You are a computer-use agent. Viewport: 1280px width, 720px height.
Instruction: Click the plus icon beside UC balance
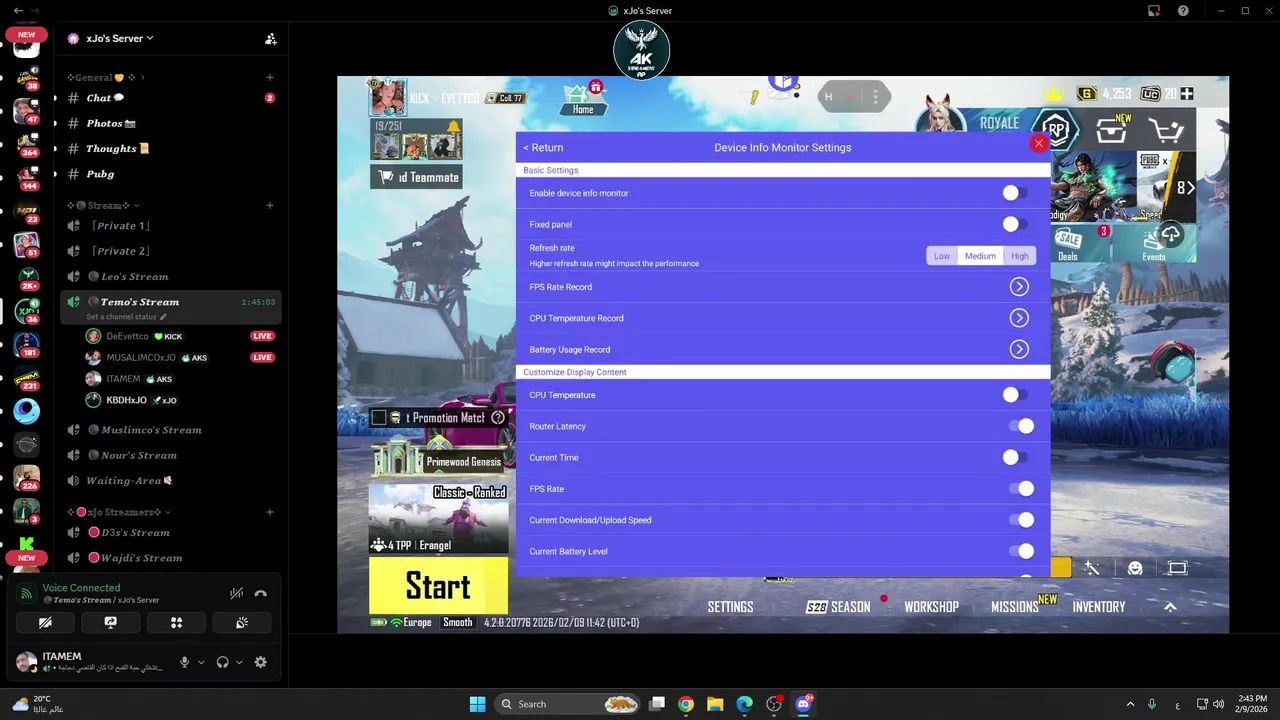pos(1187,94)
